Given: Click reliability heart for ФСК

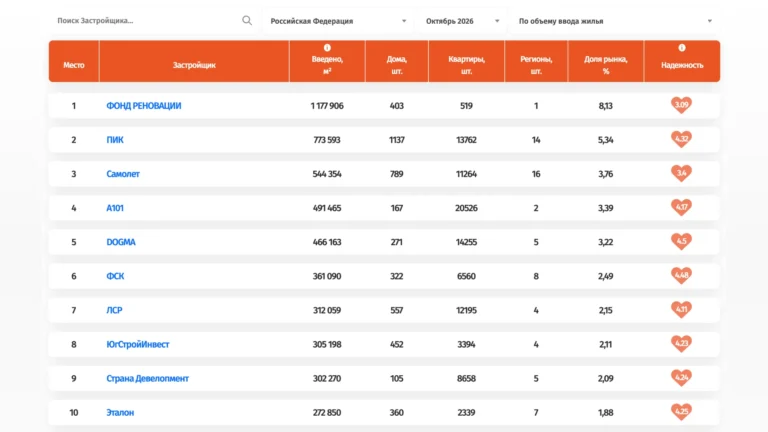Looking at the screenshot, I should 681,275.
